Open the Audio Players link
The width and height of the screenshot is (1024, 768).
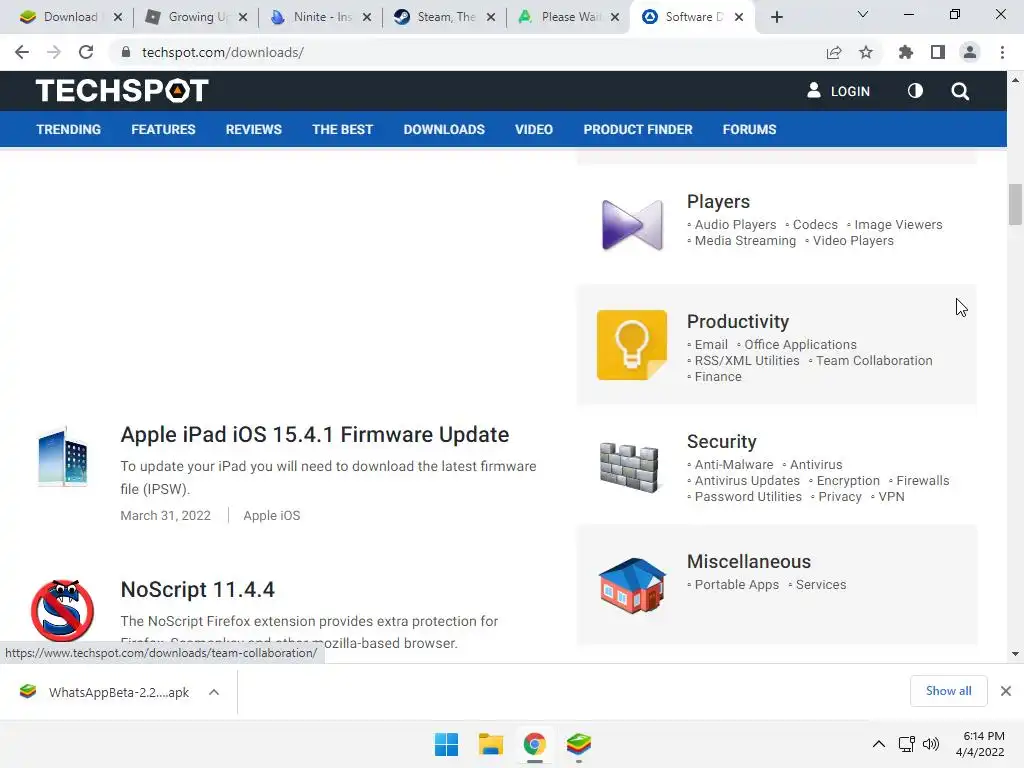[735, 225]
